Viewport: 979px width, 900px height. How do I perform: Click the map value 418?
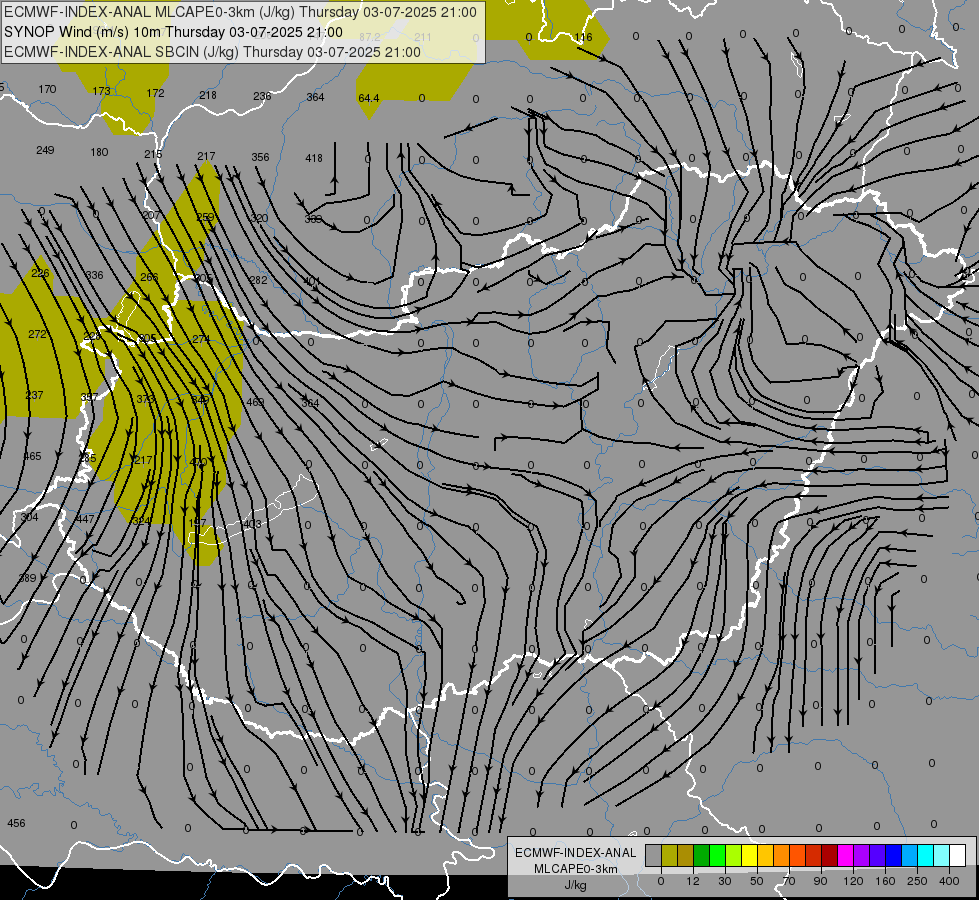[314, 158]
